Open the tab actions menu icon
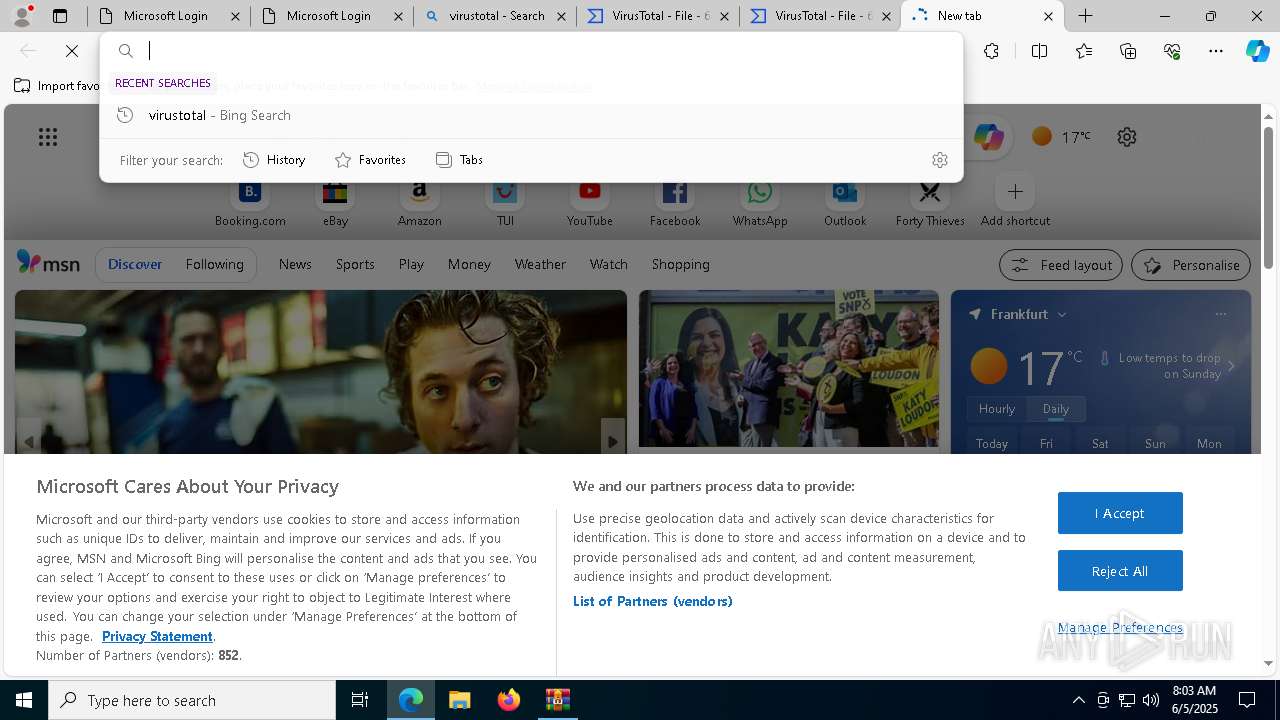The width and height of the screenshot is (1280, 720). point(60,16)
